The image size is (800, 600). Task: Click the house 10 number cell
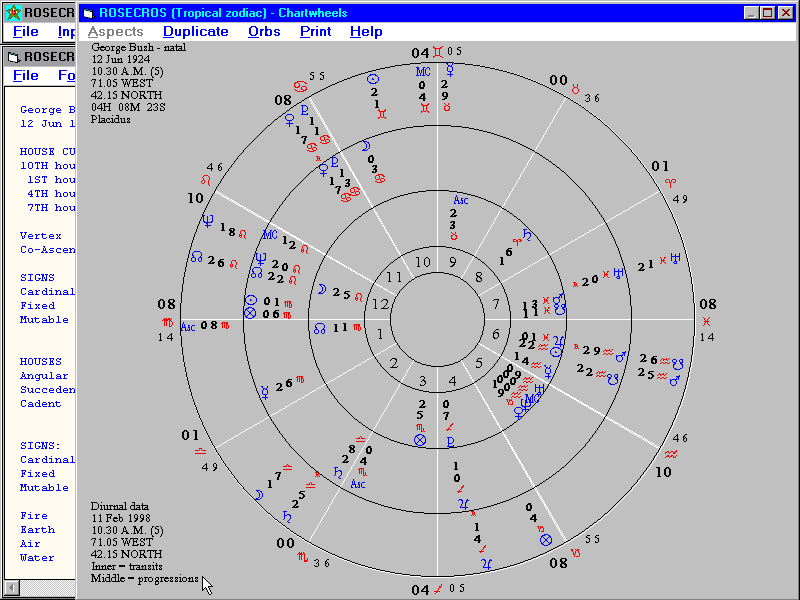tap(423, 262)
